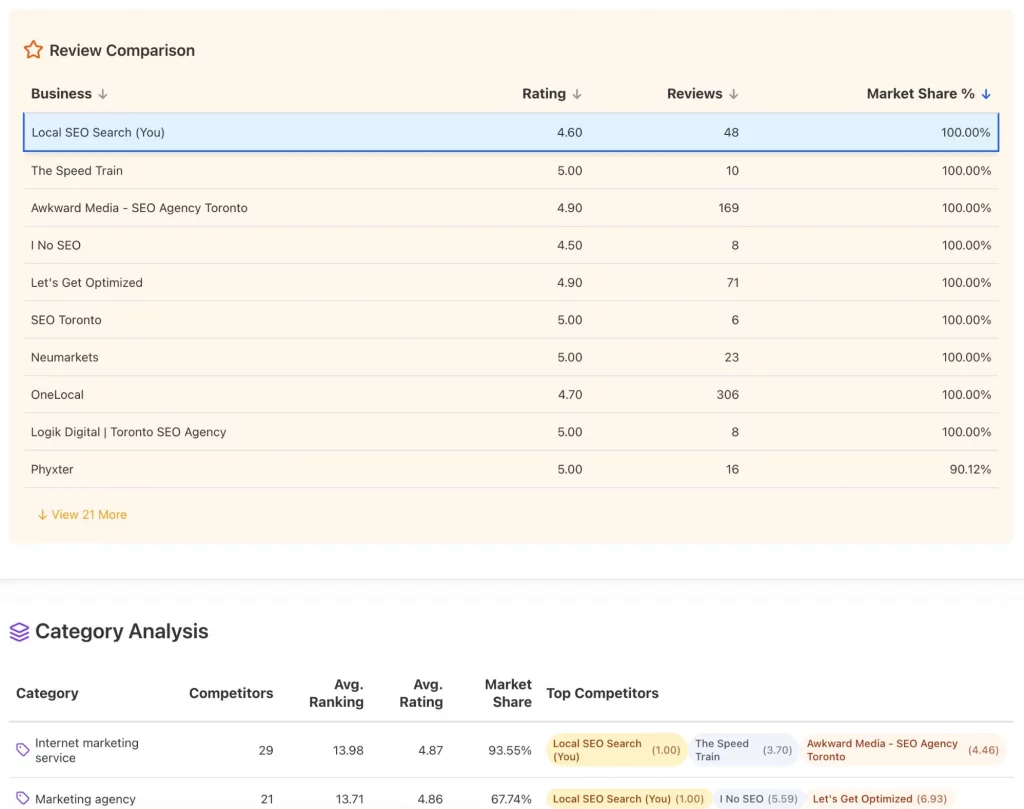Viewport: 1024px width, 809px height.
Task: Select the Let's Get Optimized row
Action: (x=511, y=282)
